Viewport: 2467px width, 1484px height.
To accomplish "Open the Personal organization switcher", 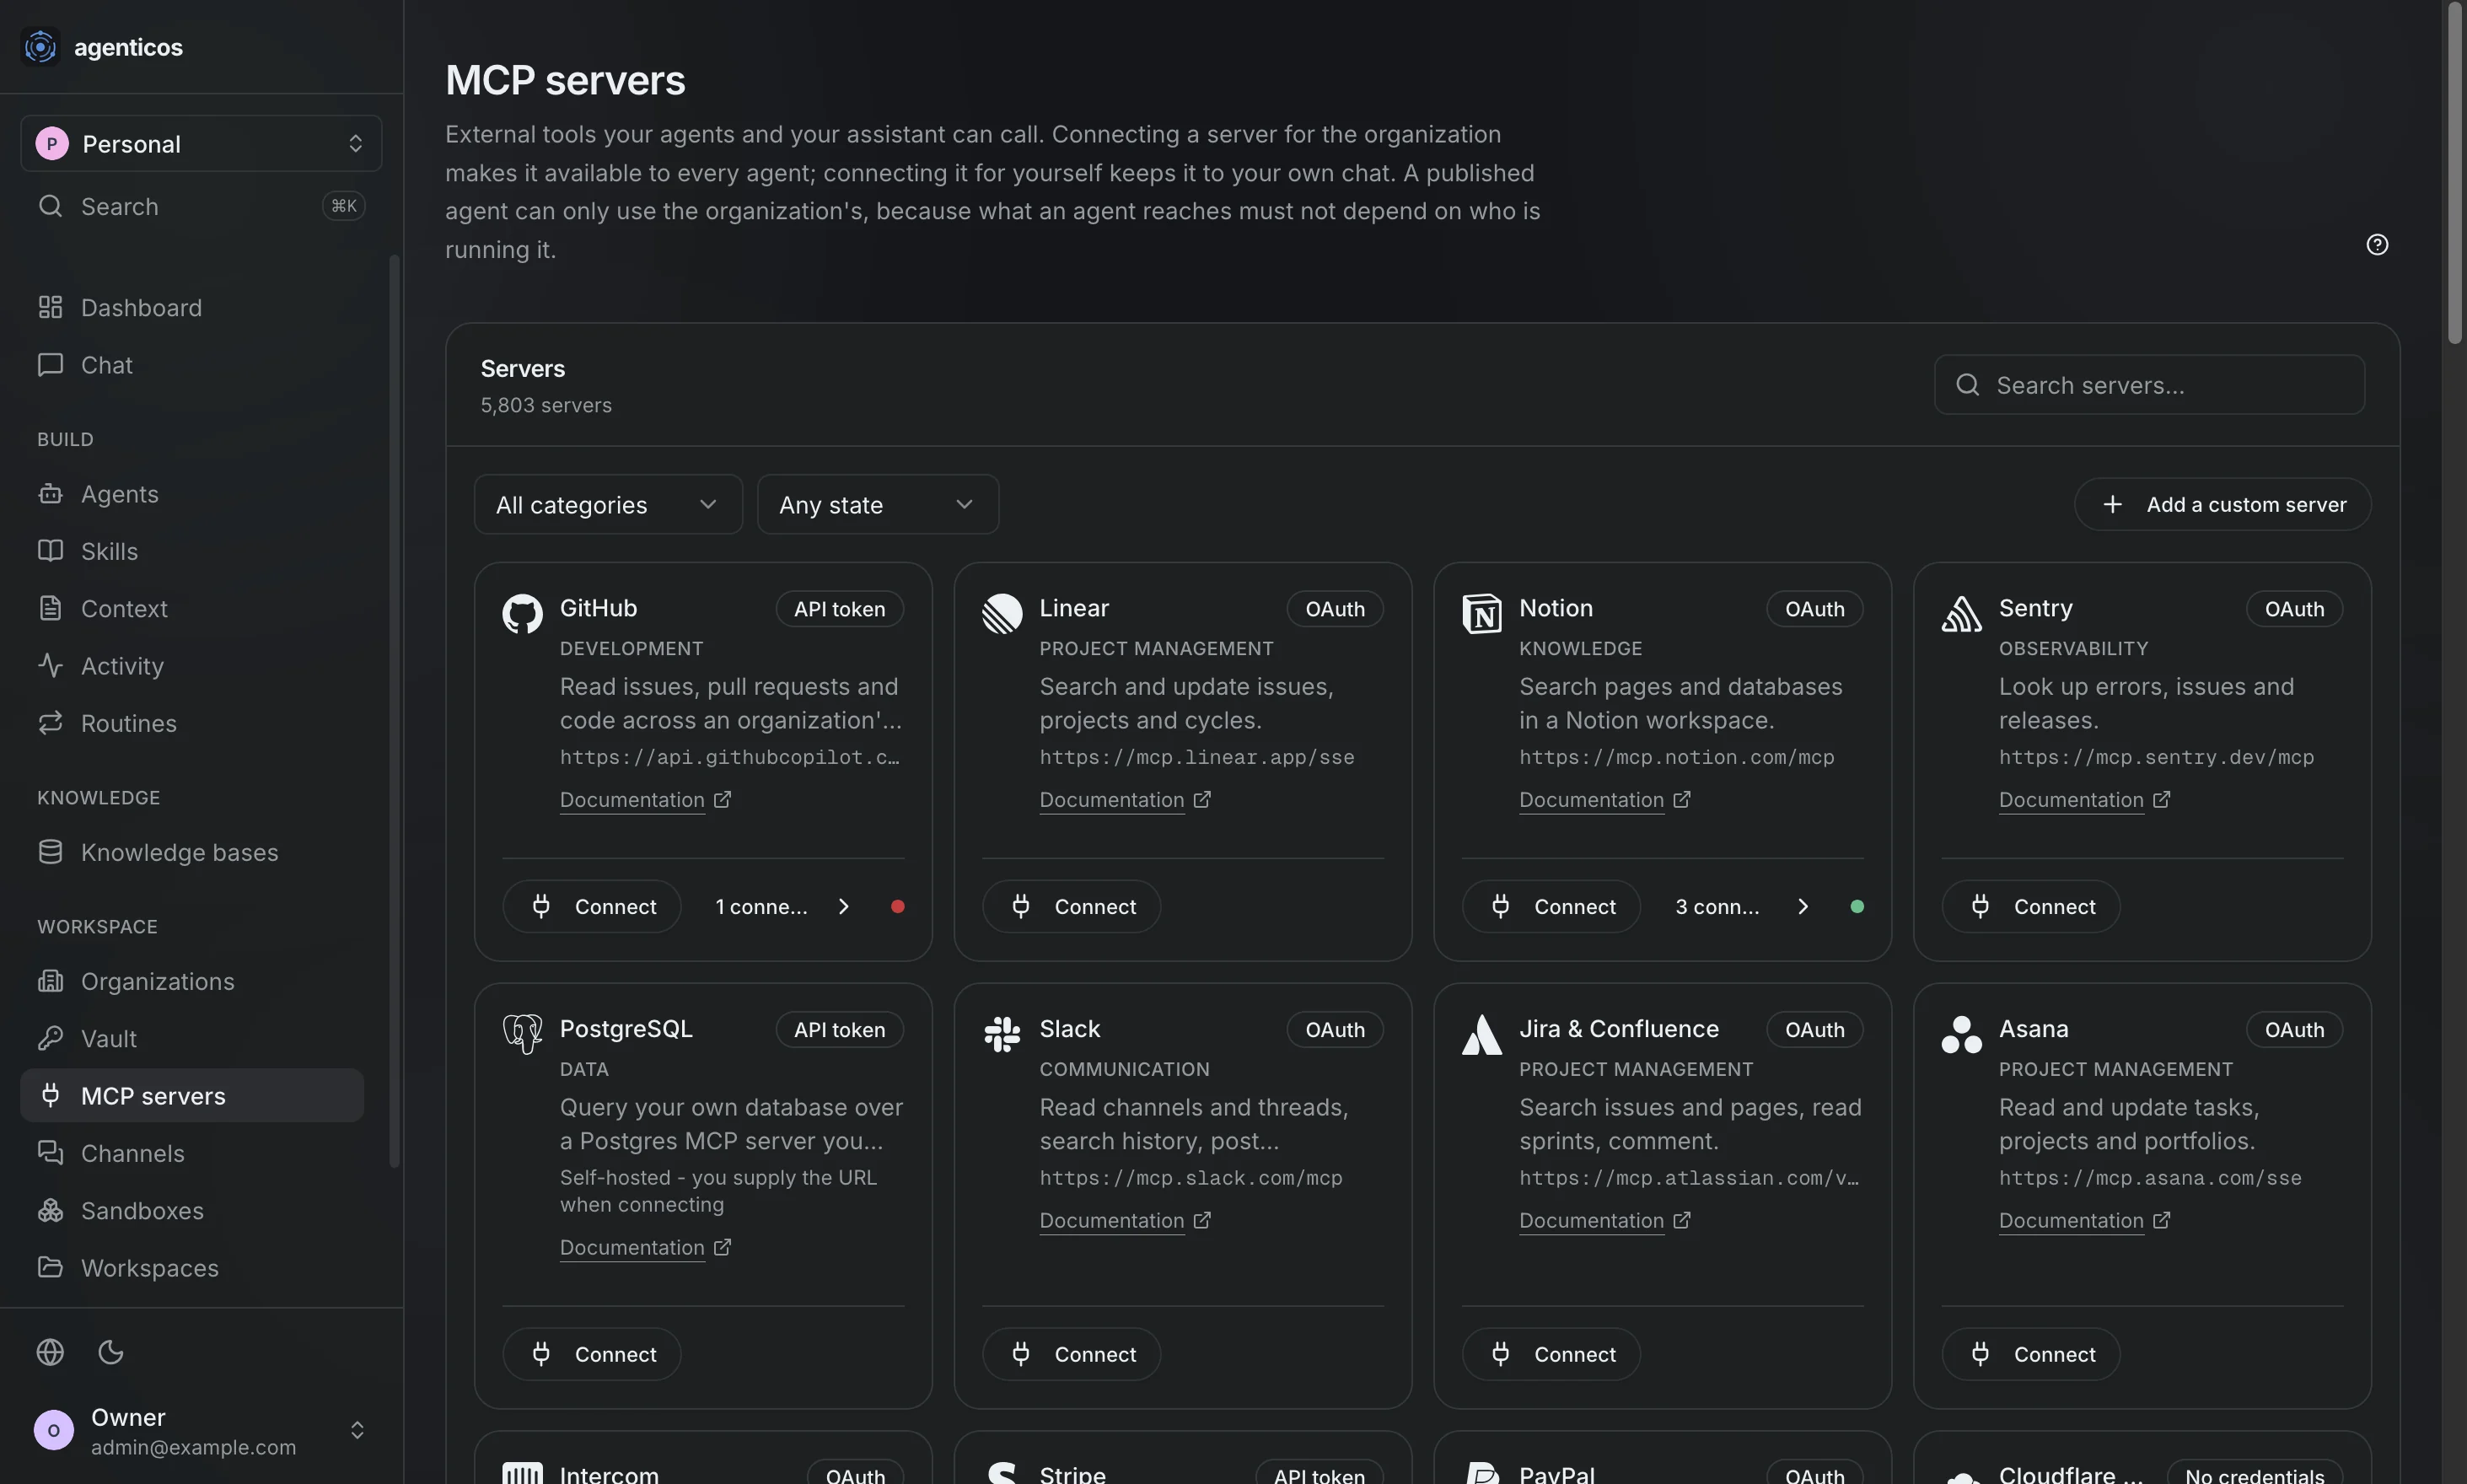I will (x=201, y=143).
